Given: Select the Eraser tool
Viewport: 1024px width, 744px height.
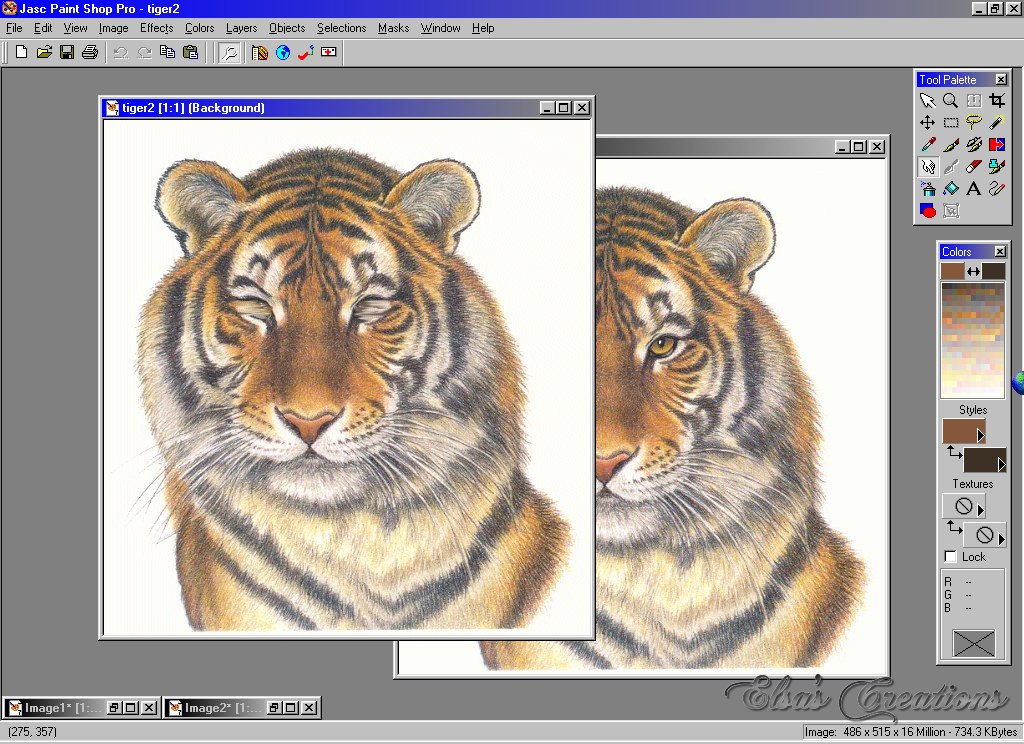Looking at the screenshot, I should click(x=973, y=166).
